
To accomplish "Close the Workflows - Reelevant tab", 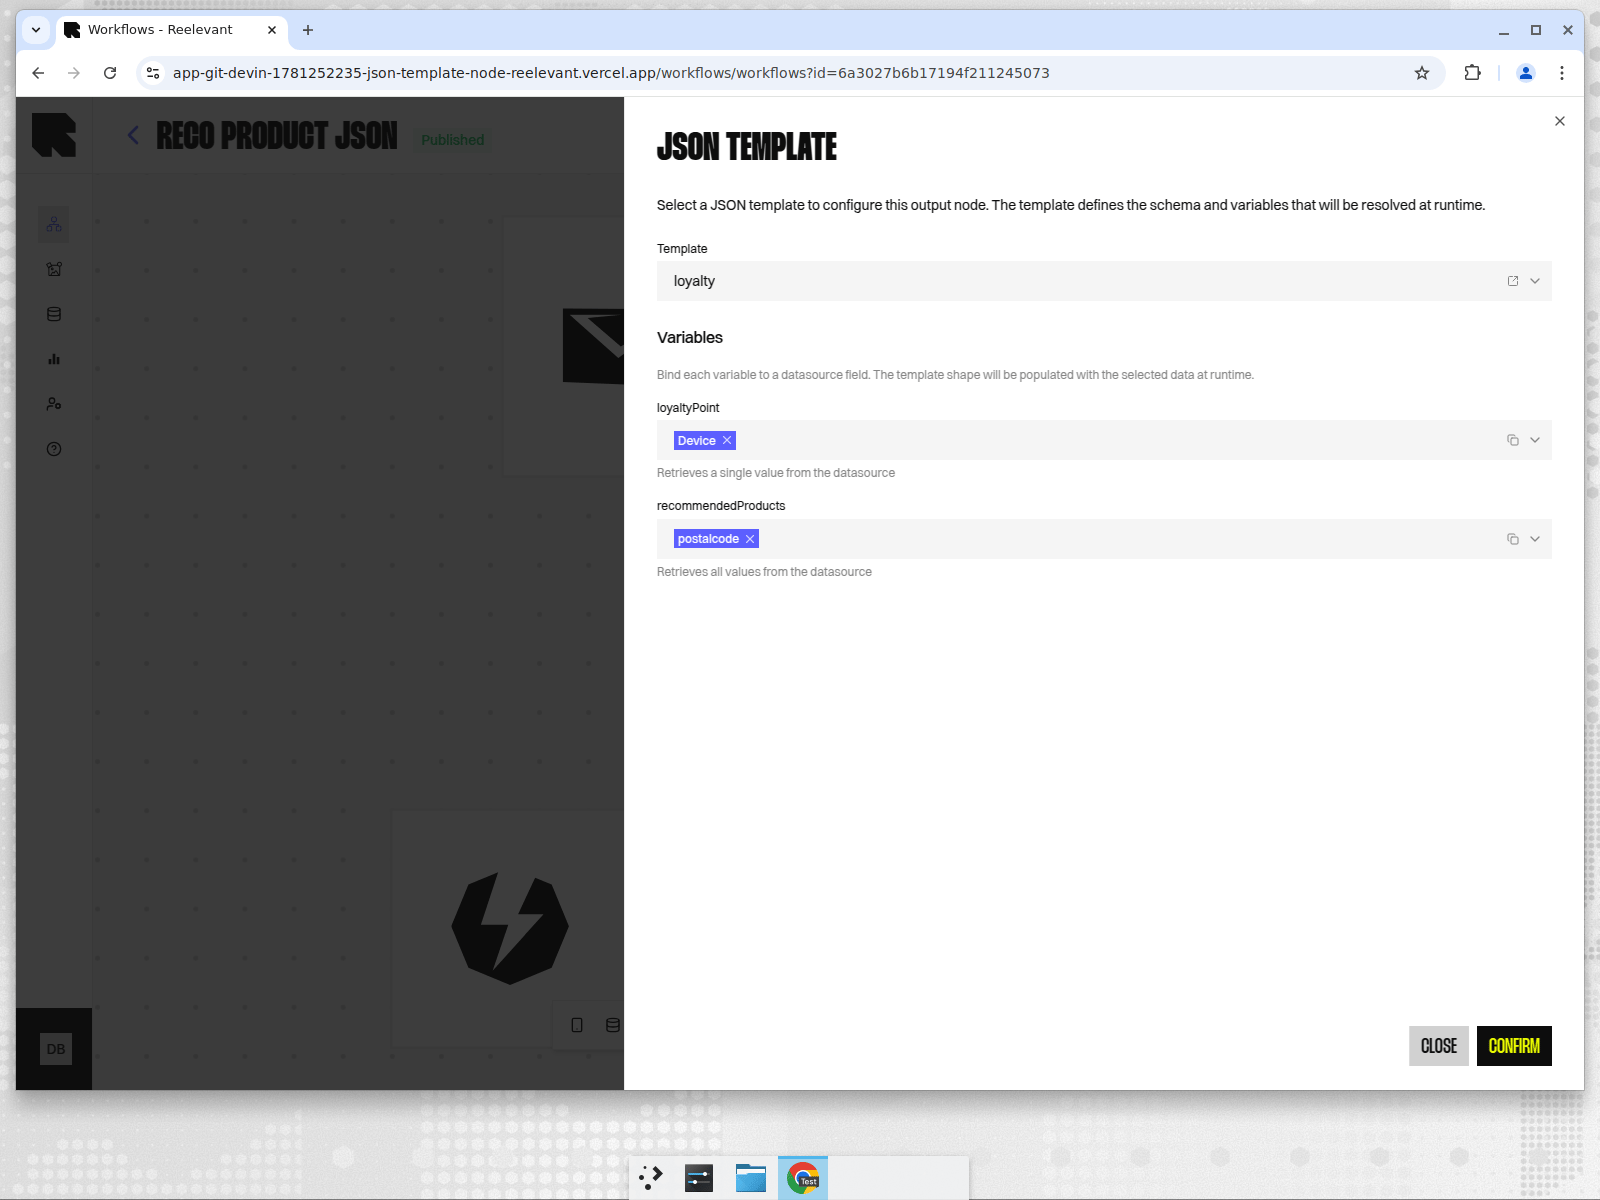I will 272,30.
